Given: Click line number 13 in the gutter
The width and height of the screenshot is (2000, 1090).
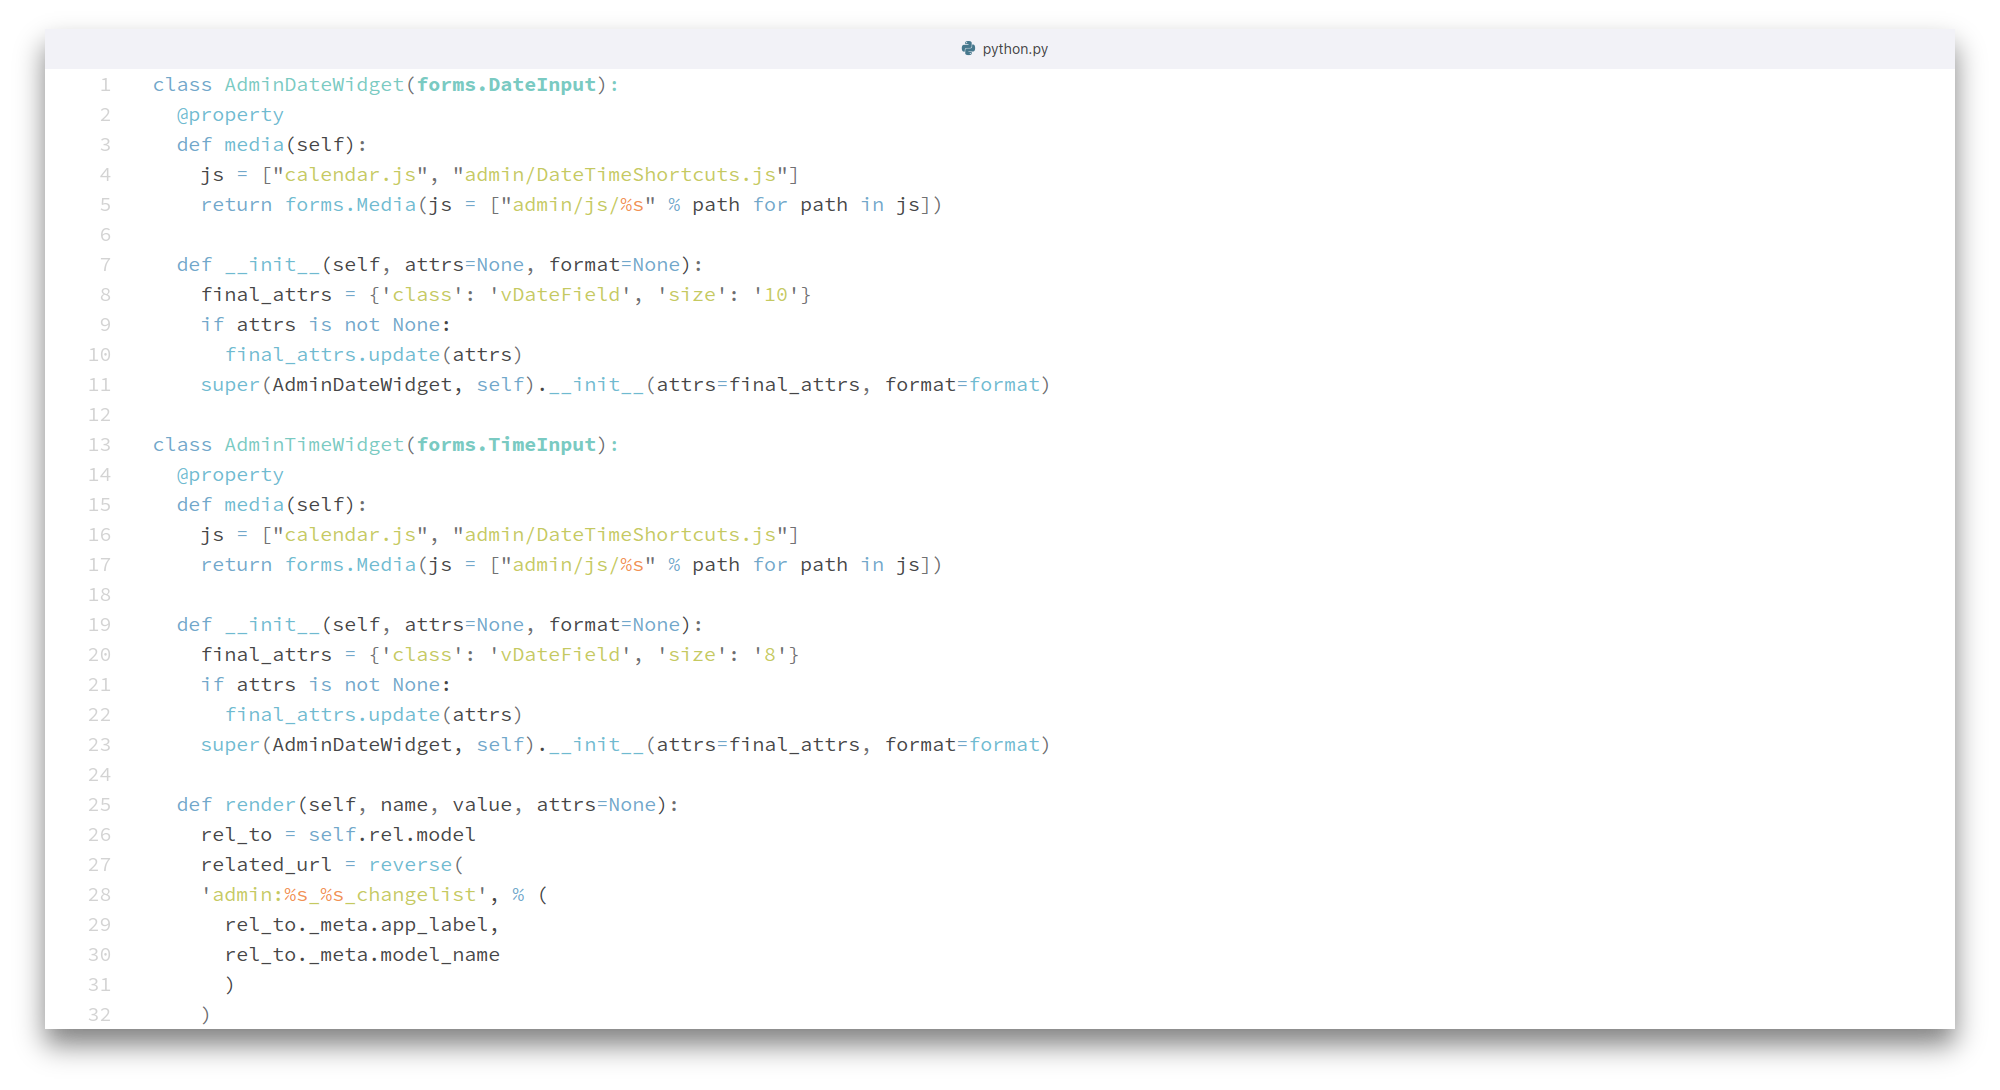Looking at the screenshot, I should click(x=100, y=445).
